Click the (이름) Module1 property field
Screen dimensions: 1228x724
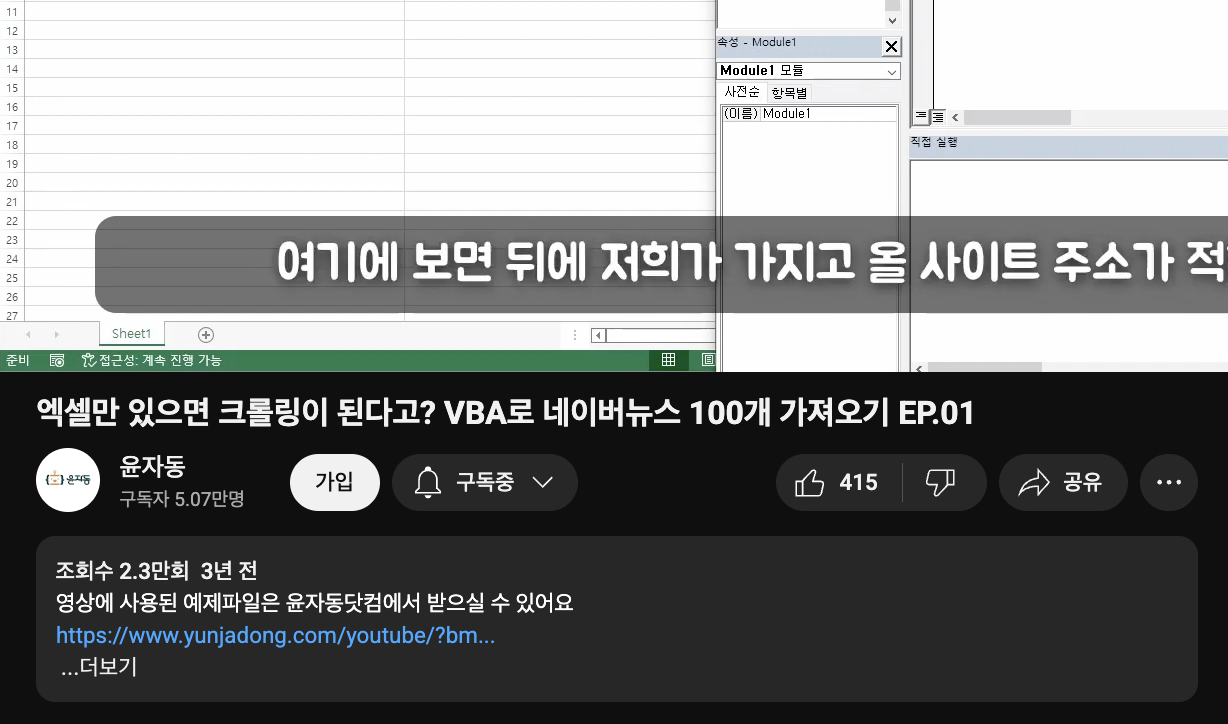(809, 114)
